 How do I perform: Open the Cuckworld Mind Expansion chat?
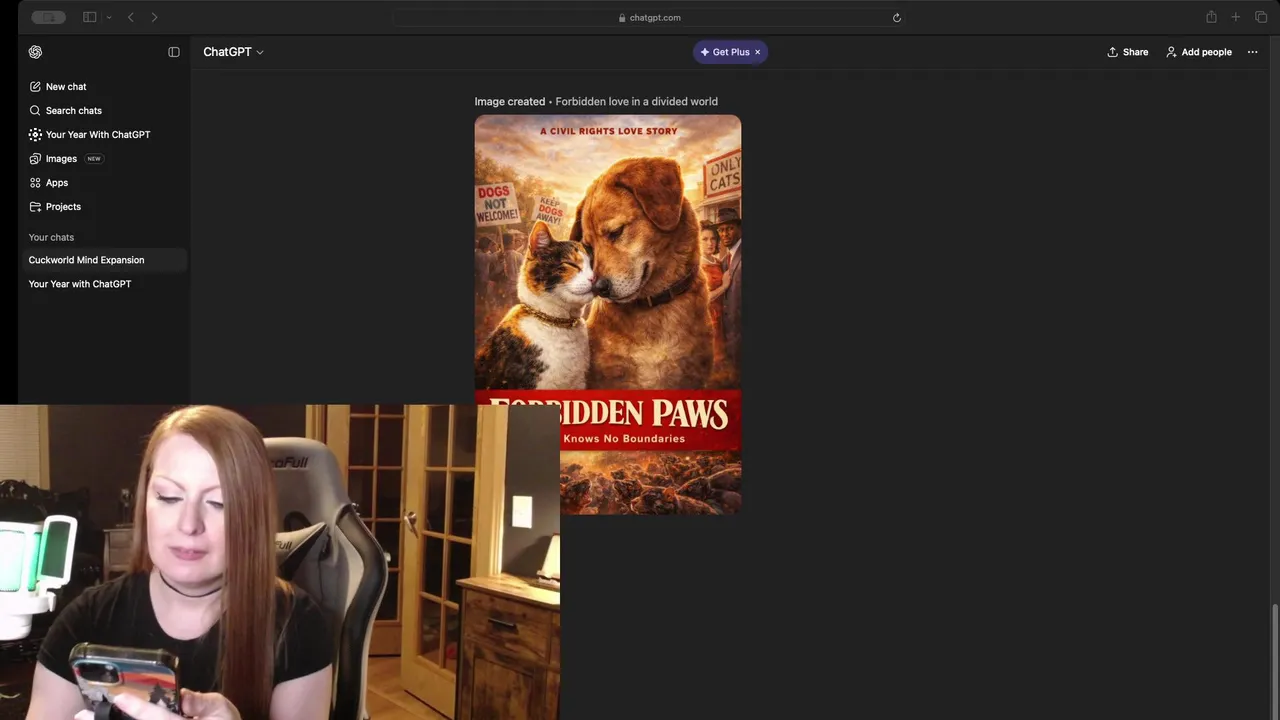tap(103, 260)
